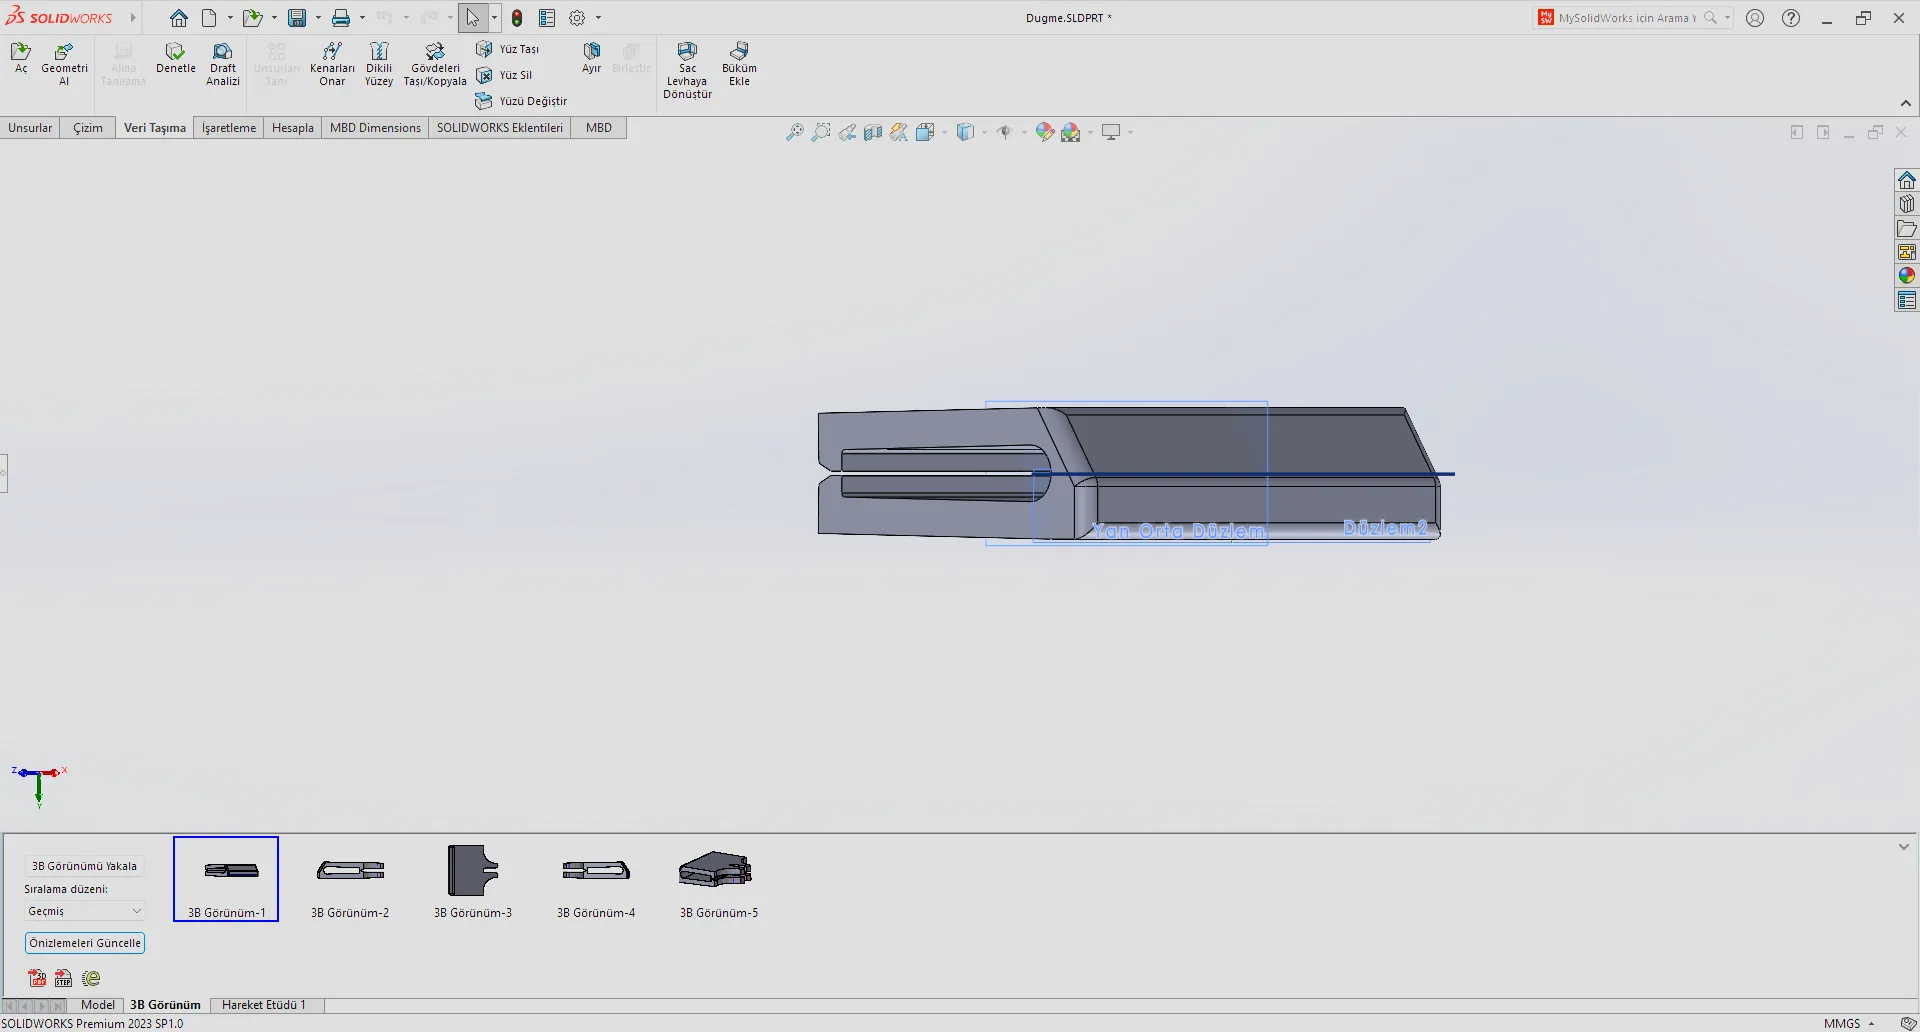Click the Edit Appearance color ball icon
1920x1032 pixels.
point(1045,132)
